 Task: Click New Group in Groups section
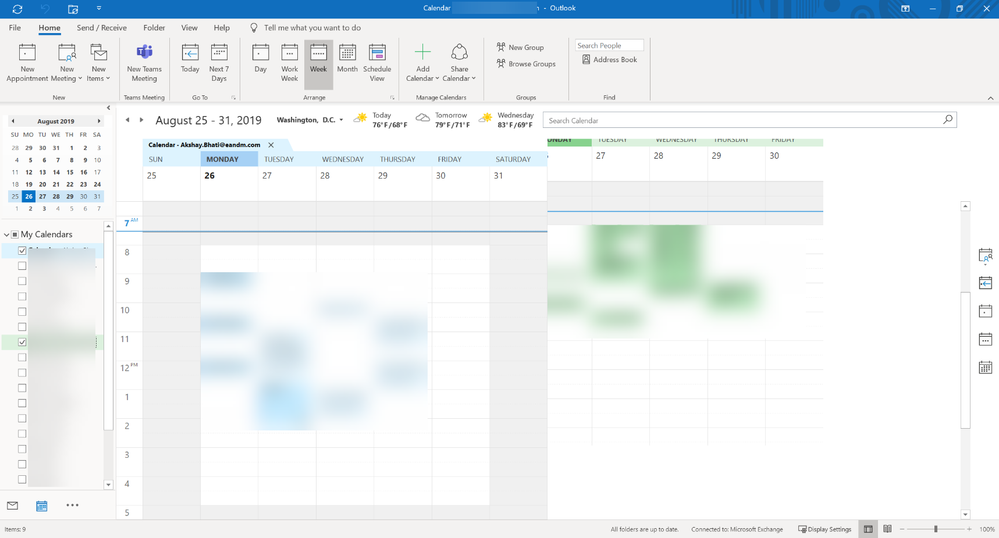click(x=520, y=47)
